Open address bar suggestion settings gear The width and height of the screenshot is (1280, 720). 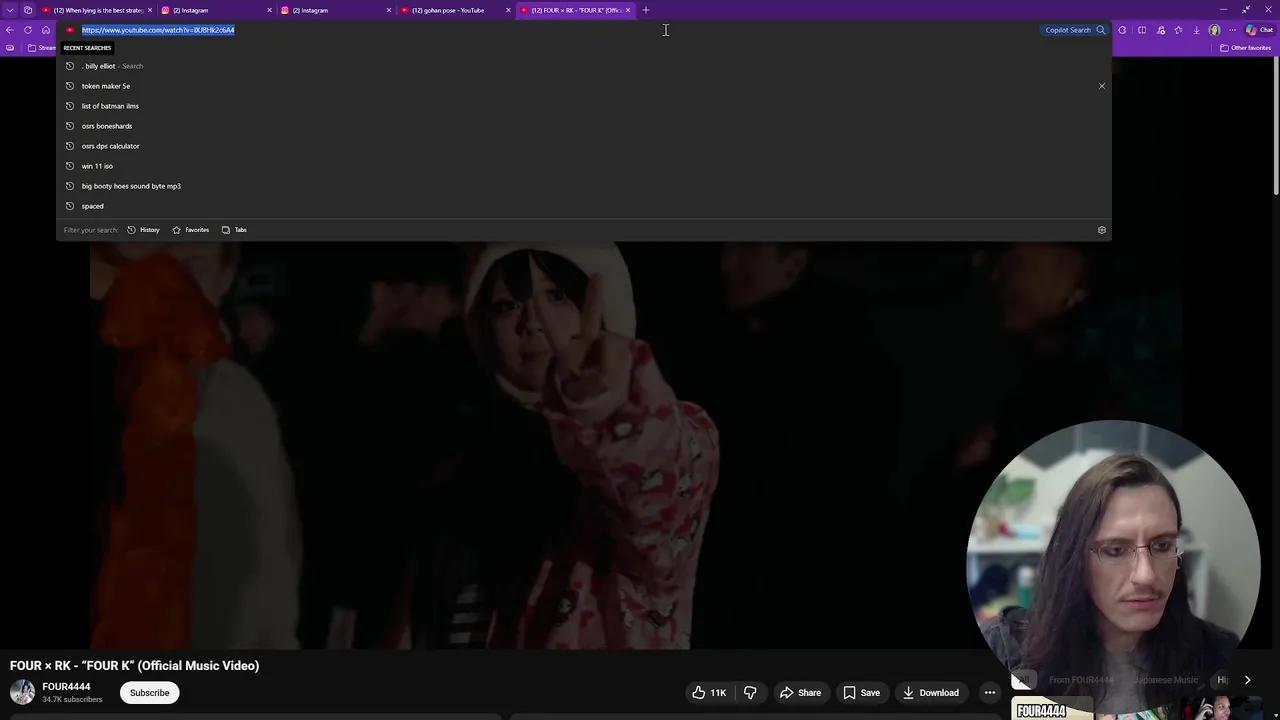(x=1102, y=230)
